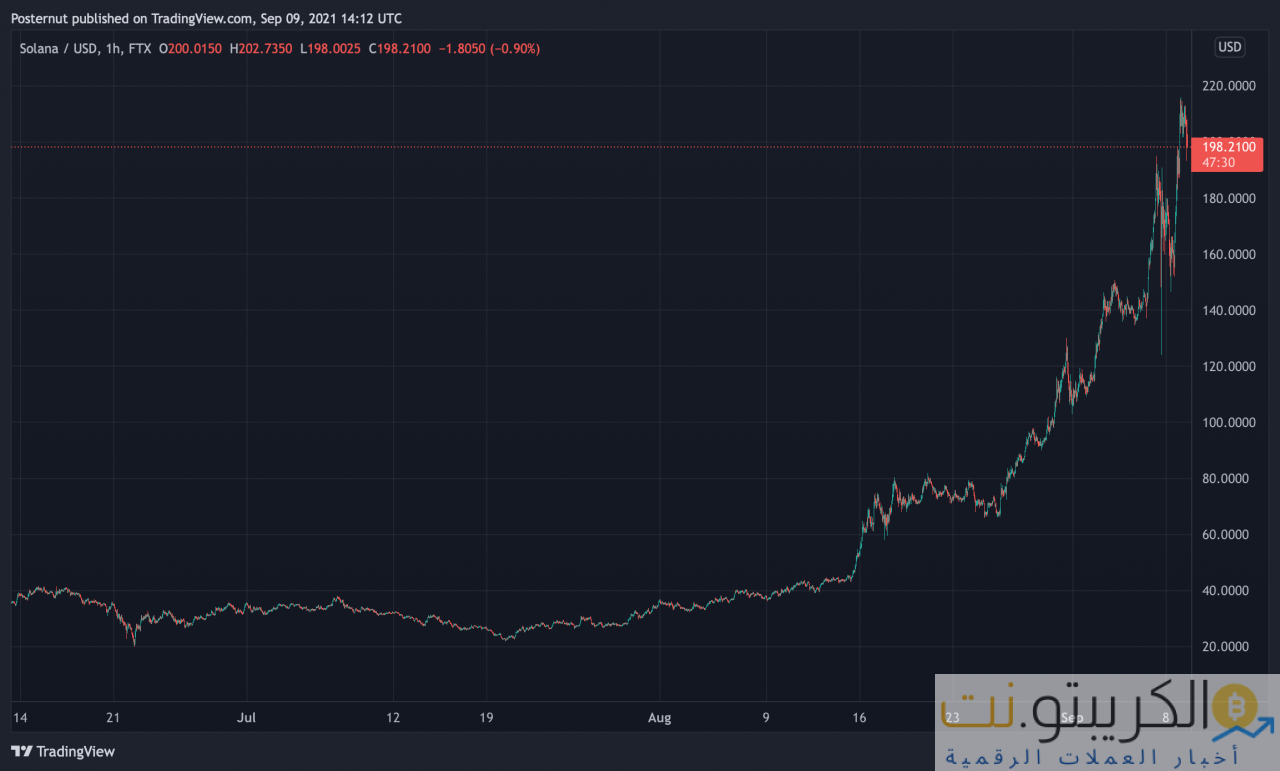Click the close price value C198.2100
Screen dimensions: 1280x771
click(400, 48)
